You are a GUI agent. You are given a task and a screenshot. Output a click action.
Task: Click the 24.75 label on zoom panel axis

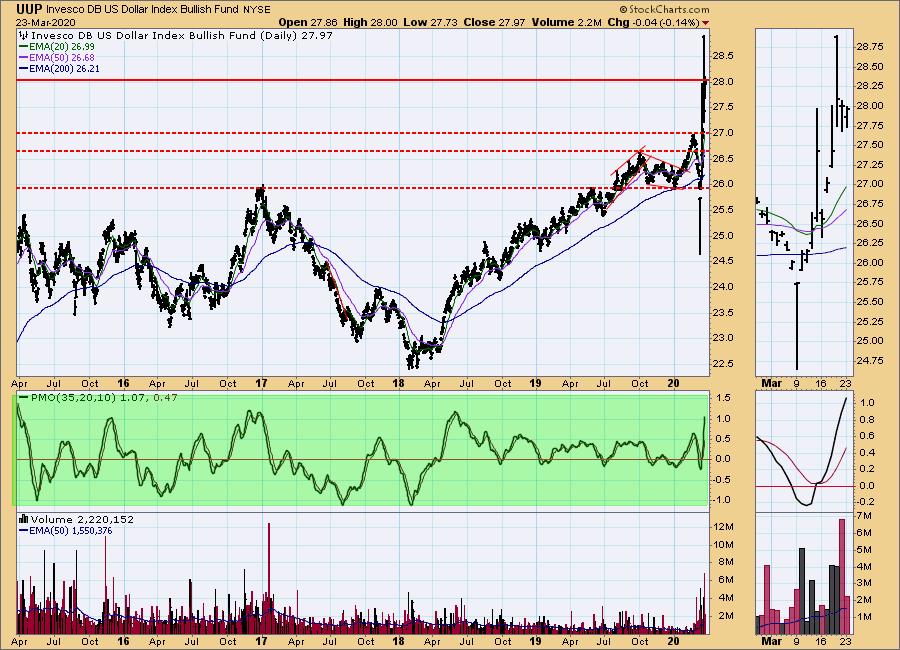[870, 361]
